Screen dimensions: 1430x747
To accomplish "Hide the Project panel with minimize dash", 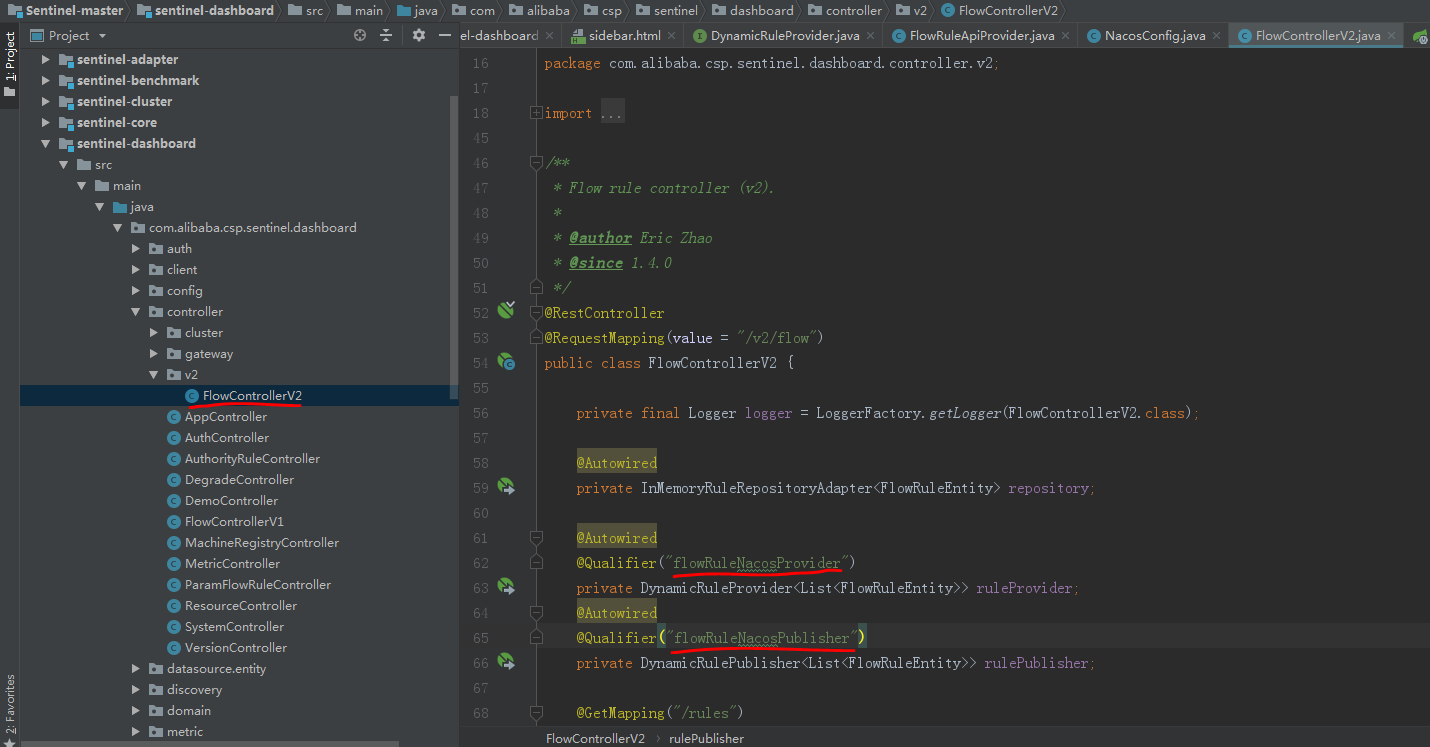I will pos(445,35).
